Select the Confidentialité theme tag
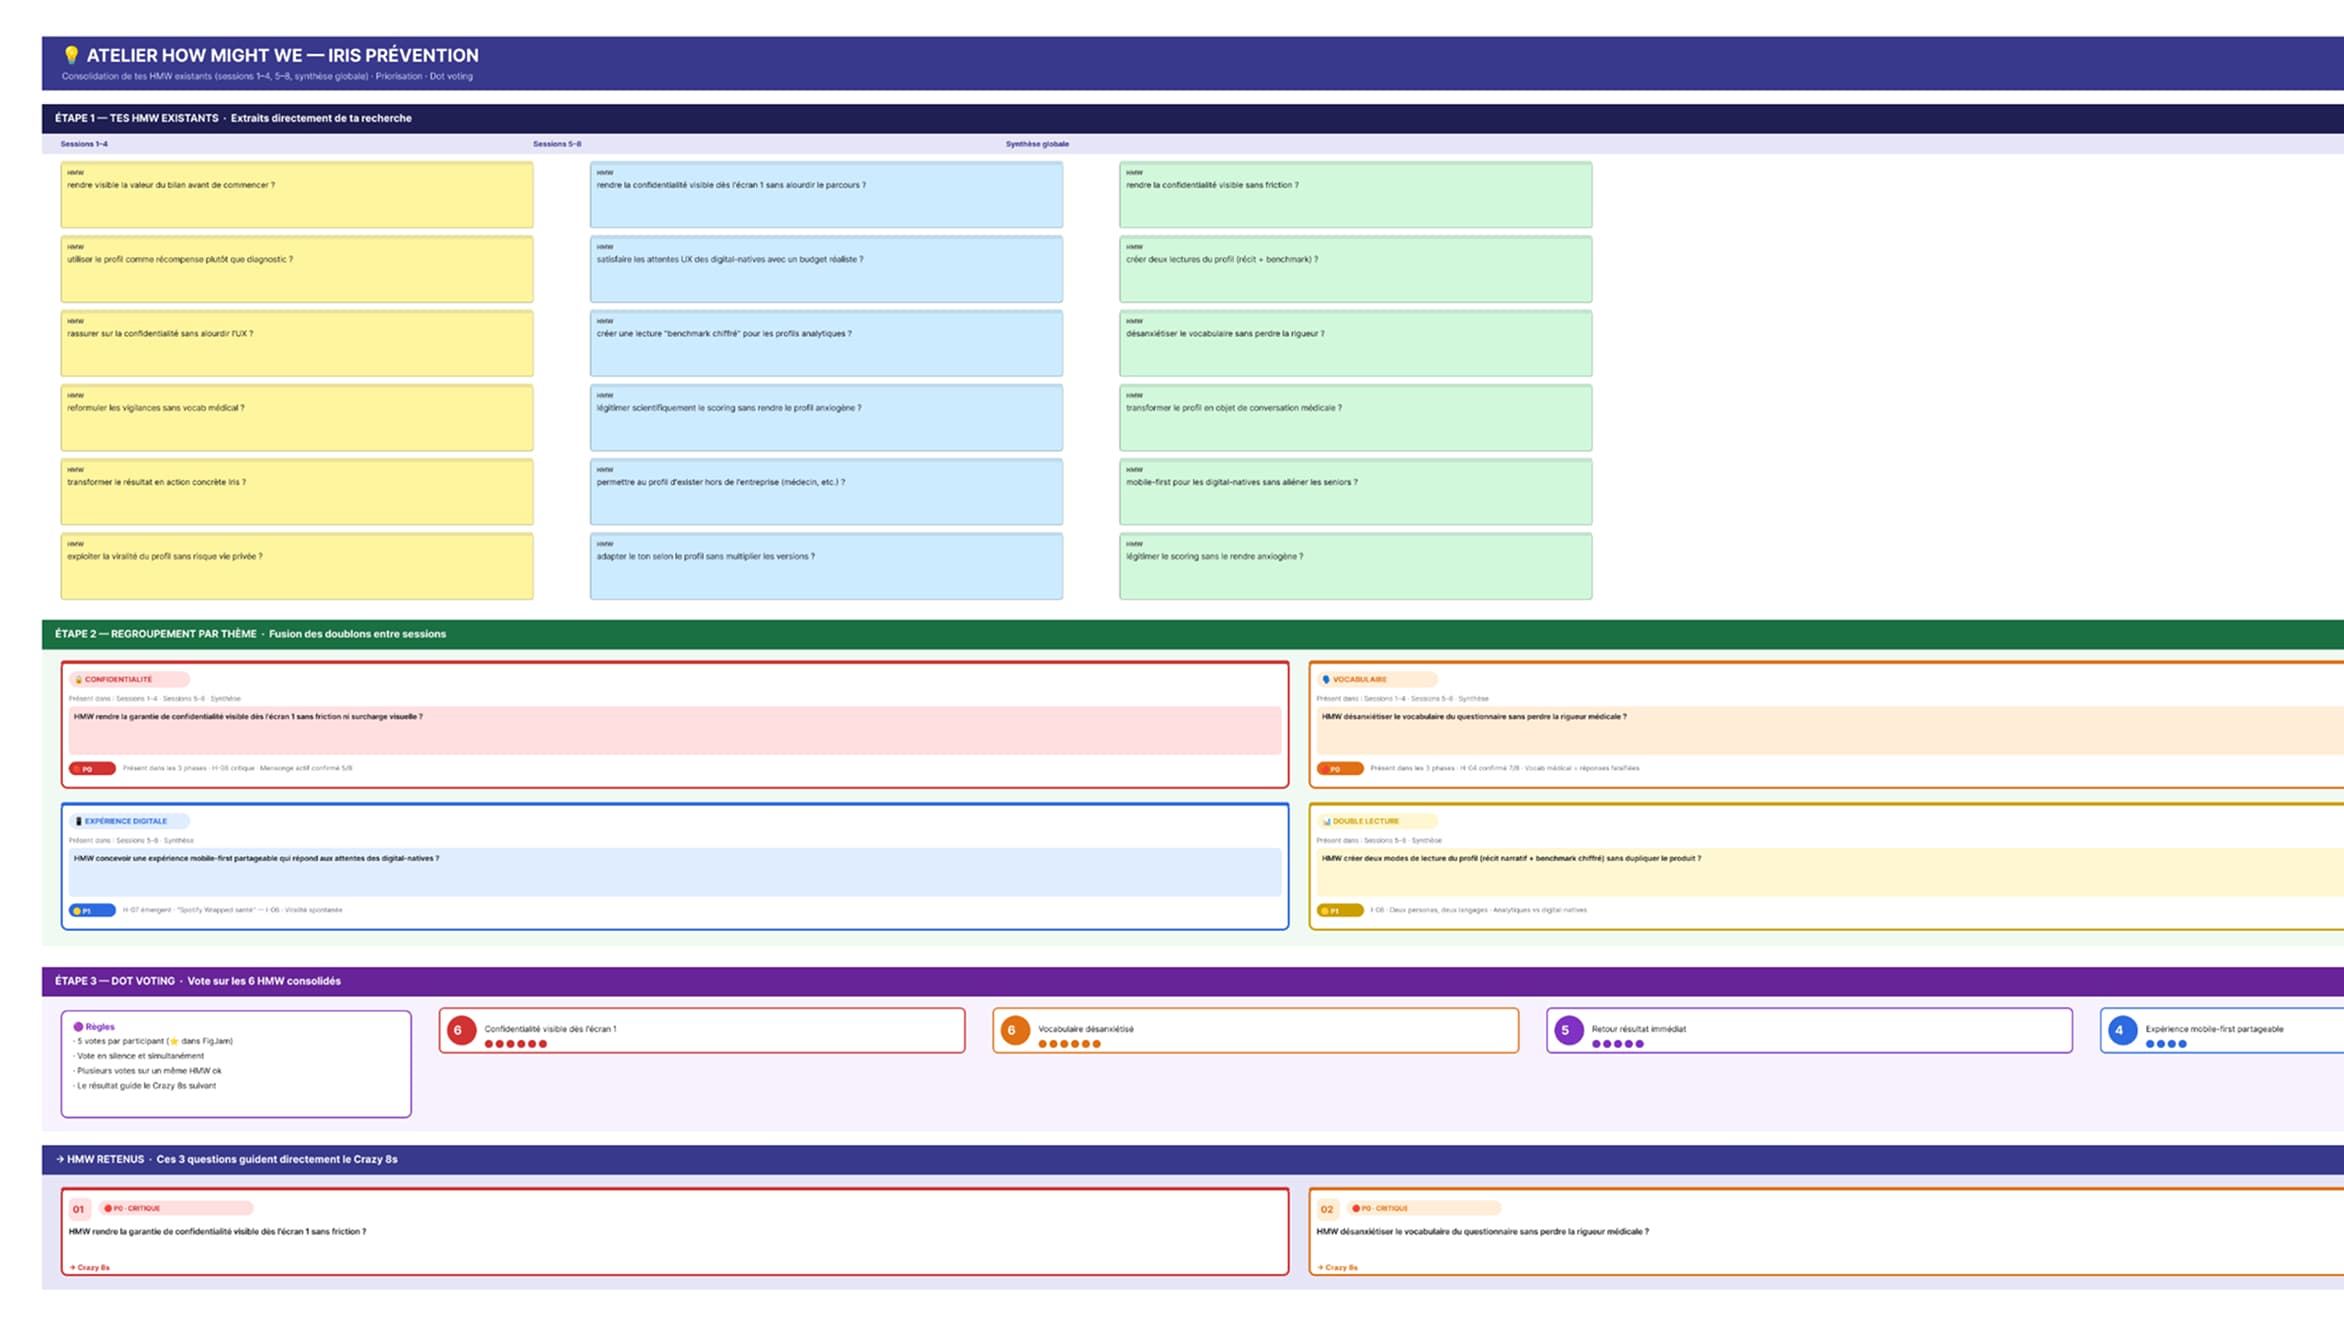 (129, 679)
